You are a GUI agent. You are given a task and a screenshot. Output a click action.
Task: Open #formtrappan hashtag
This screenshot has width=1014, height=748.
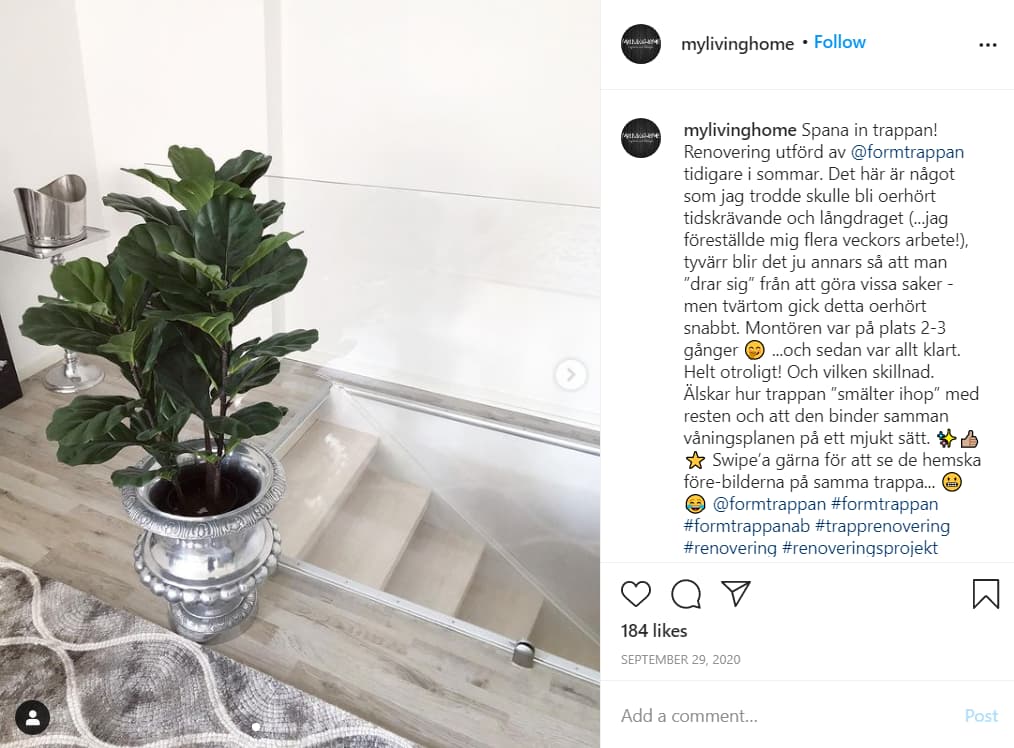[x=884, y=504]
